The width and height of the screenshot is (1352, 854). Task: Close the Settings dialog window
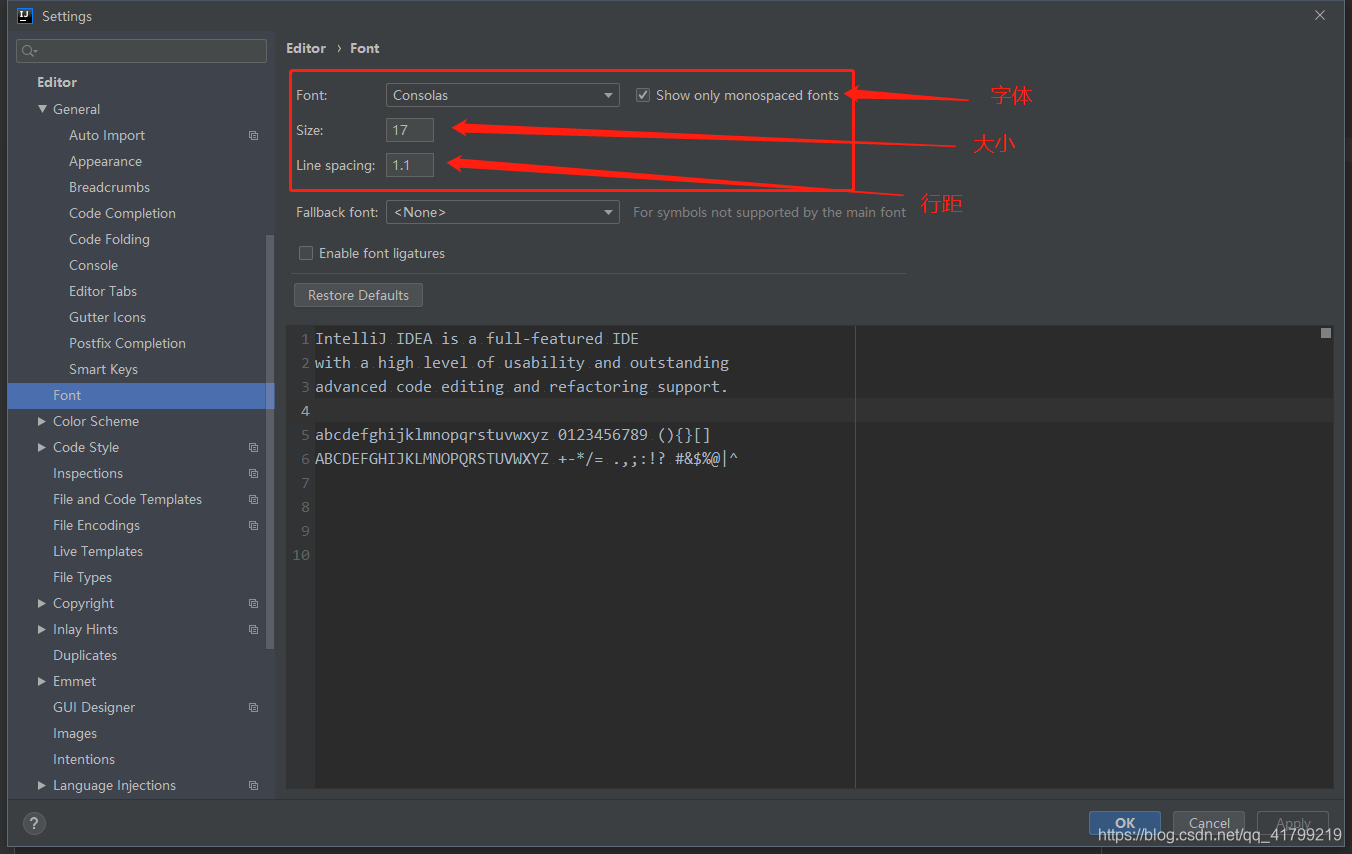[x=1320, y=16]
